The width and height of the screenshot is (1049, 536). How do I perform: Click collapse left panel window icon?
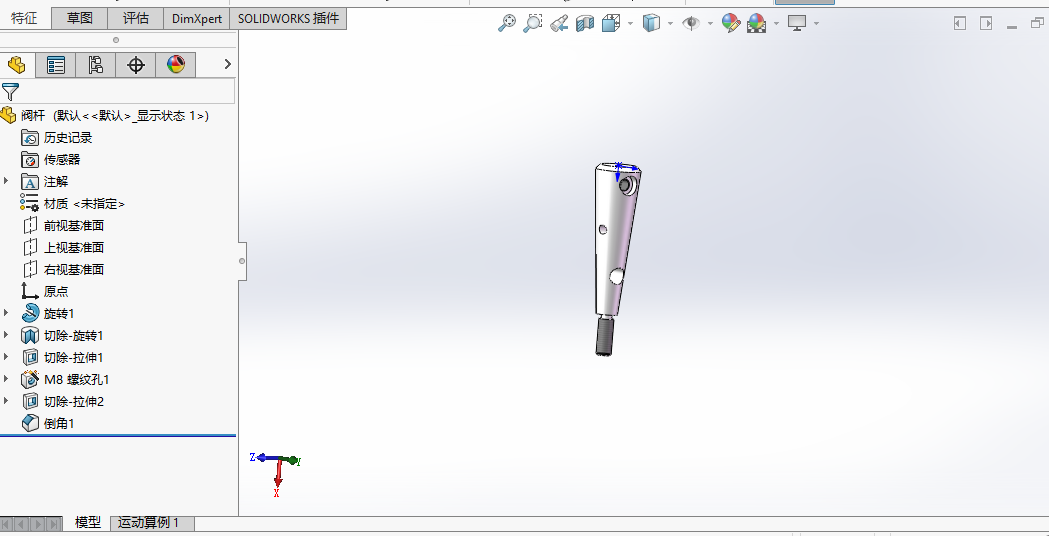[960, 23]
